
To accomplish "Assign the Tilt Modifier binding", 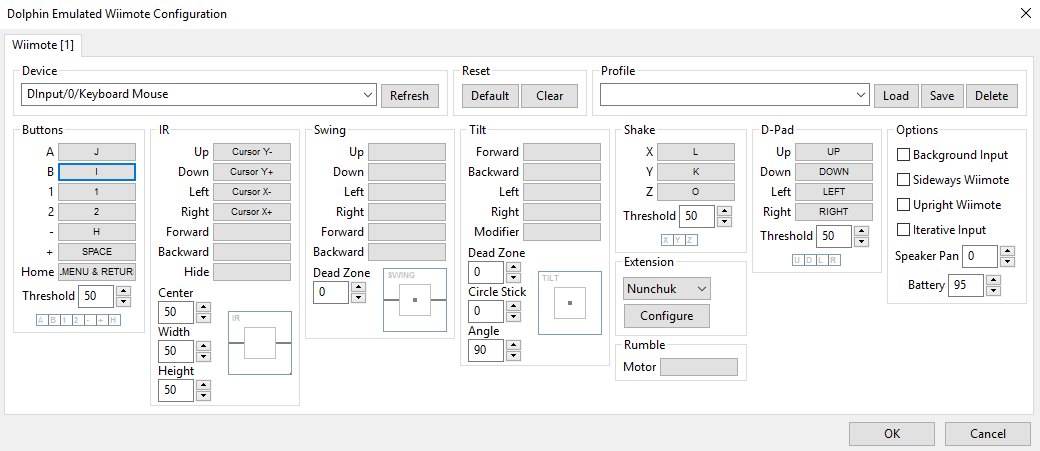I will coord(562,231).
